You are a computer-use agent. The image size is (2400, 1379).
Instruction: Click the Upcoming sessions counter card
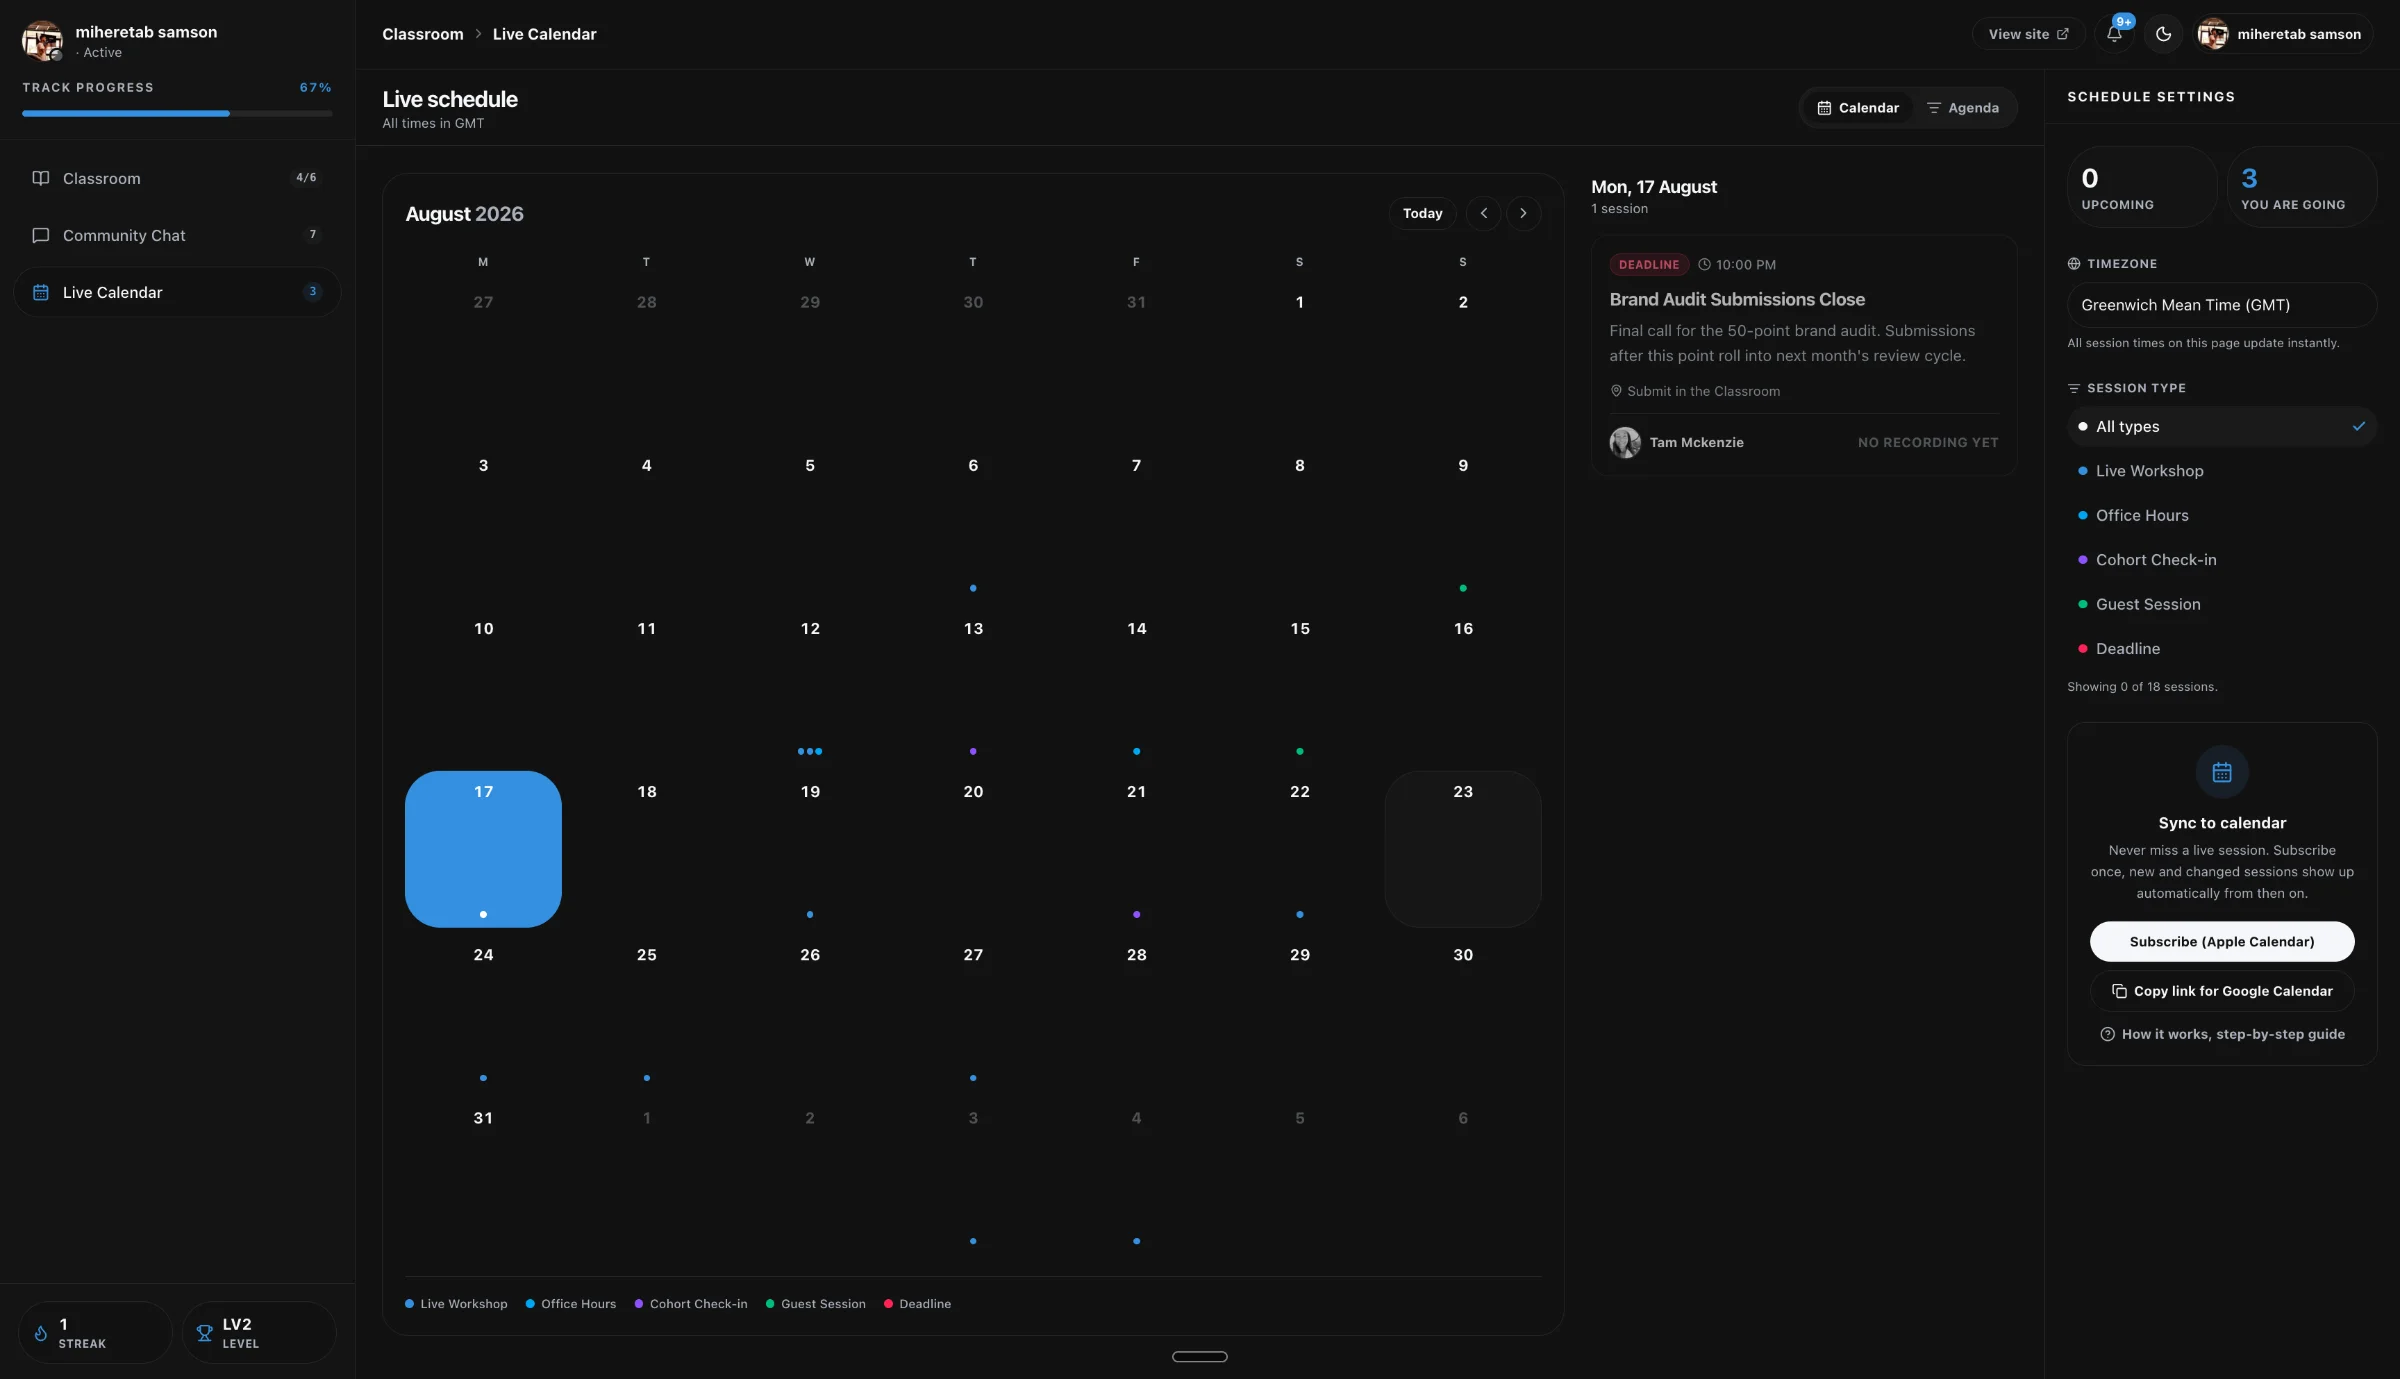pos(2143,187)
